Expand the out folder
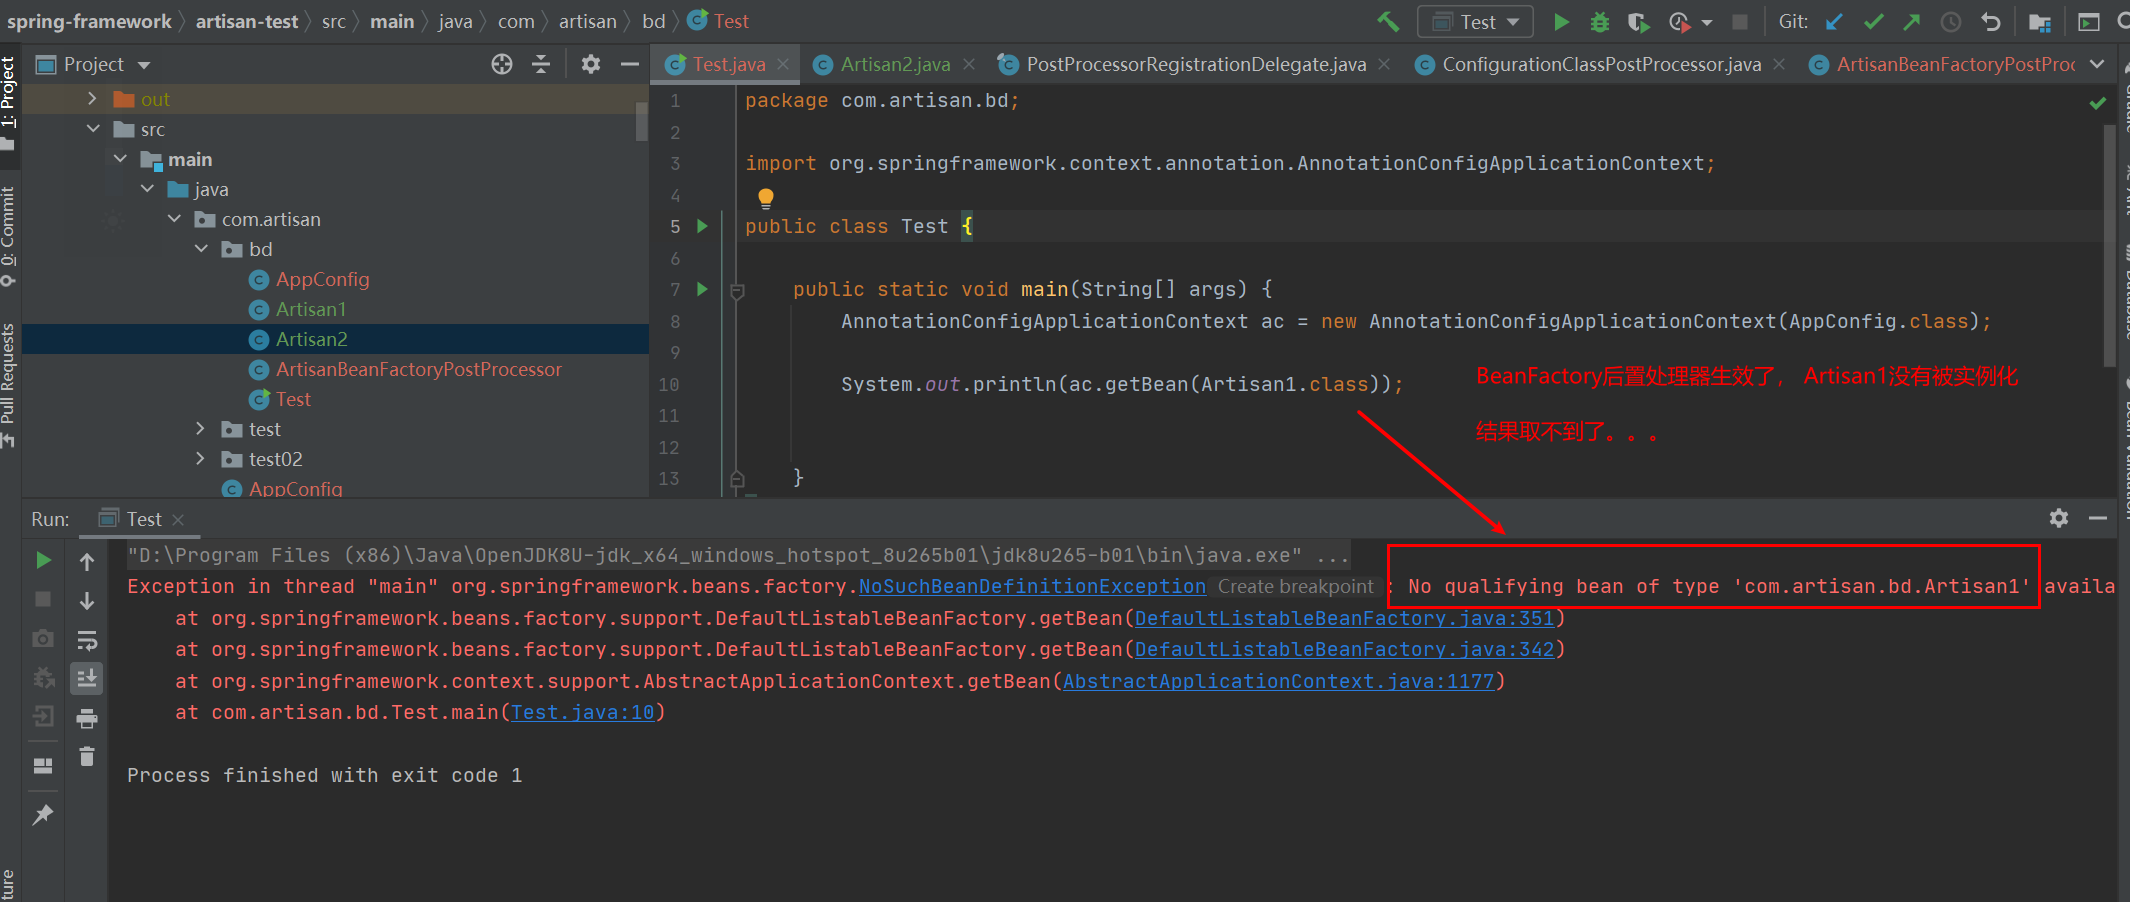The width and height of the screenshot is (2130, 902). click(x=92, y=98)
